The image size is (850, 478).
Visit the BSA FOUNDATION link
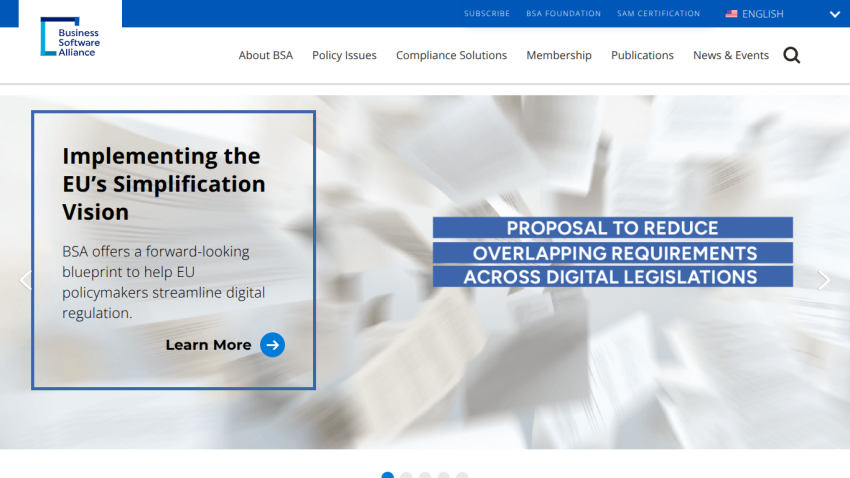point(563,14)
